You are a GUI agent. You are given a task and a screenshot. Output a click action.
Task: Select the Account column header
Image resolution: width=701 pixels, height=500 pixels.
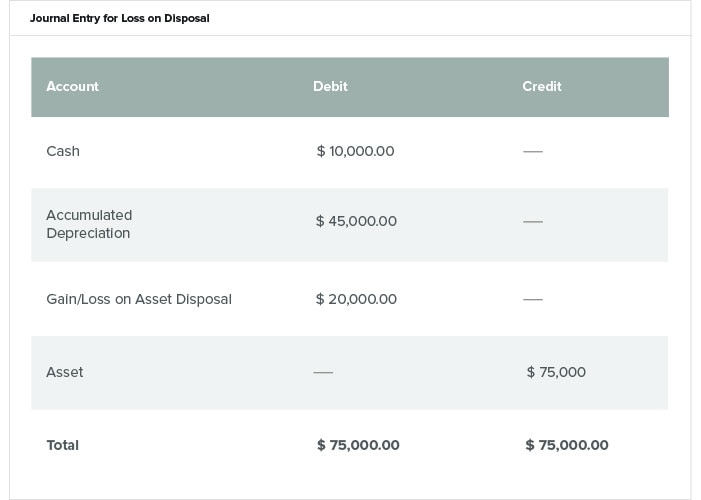click(x=72, y=86)
